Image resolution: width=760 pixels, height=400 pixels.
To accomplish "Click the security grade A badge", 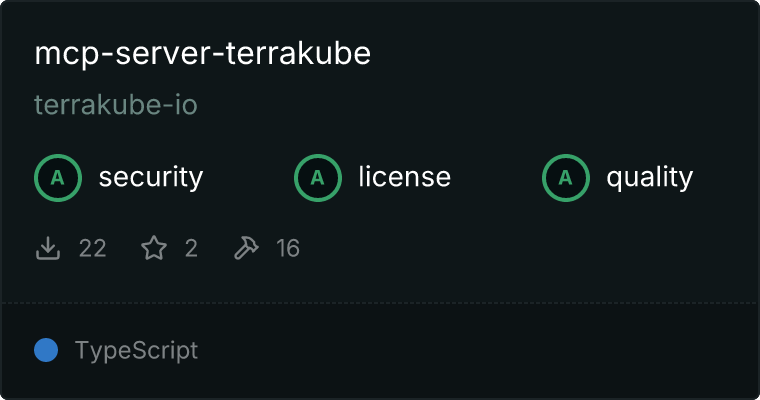I will 58,178.
